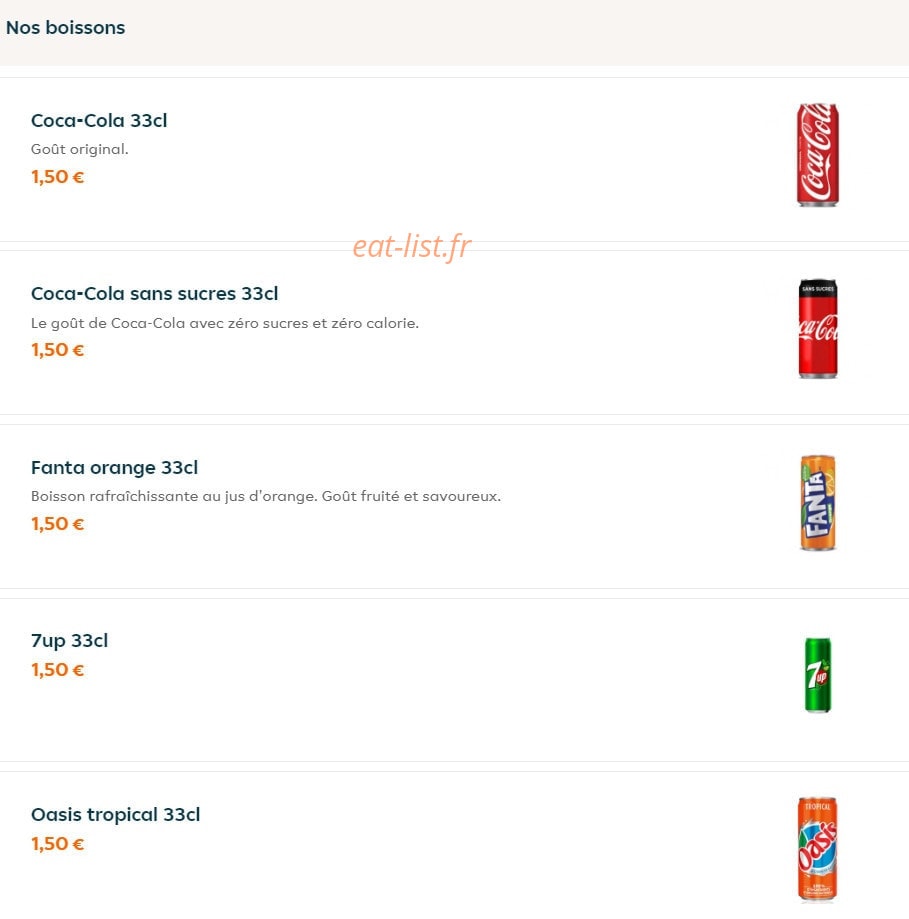Viewport: 909px width, 919px height.
Task: Click the Coca-Cola sans sucres price
Action: coord(57,350)
